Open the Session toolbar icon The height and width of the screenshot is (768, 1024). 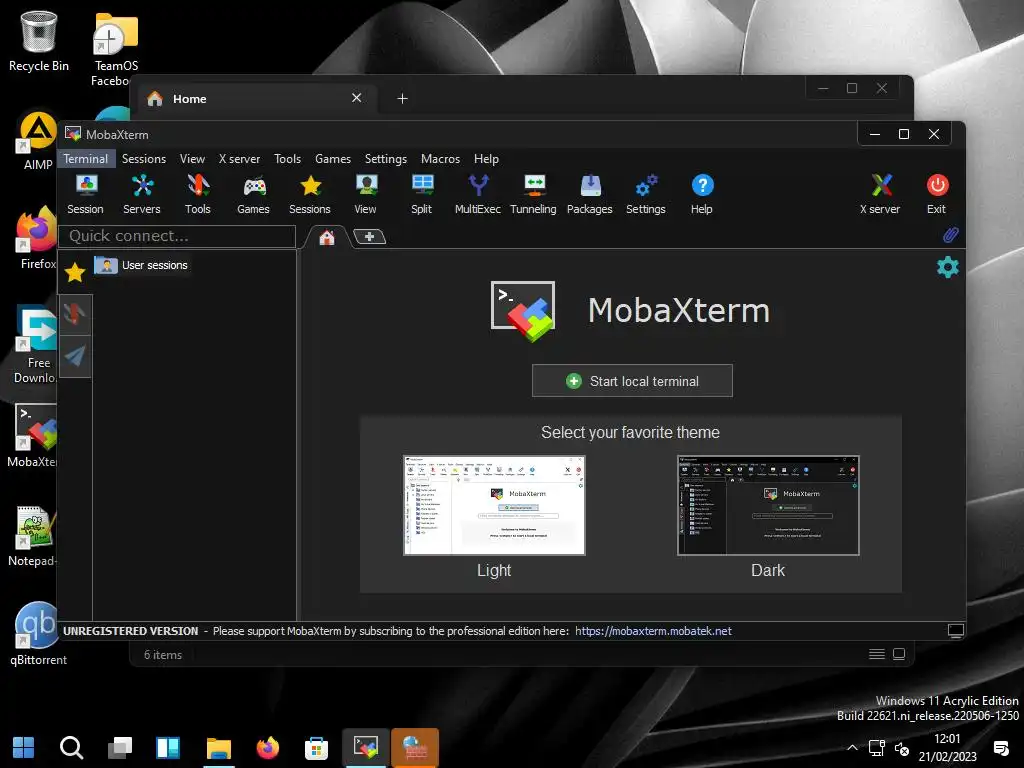pos(86,195)
